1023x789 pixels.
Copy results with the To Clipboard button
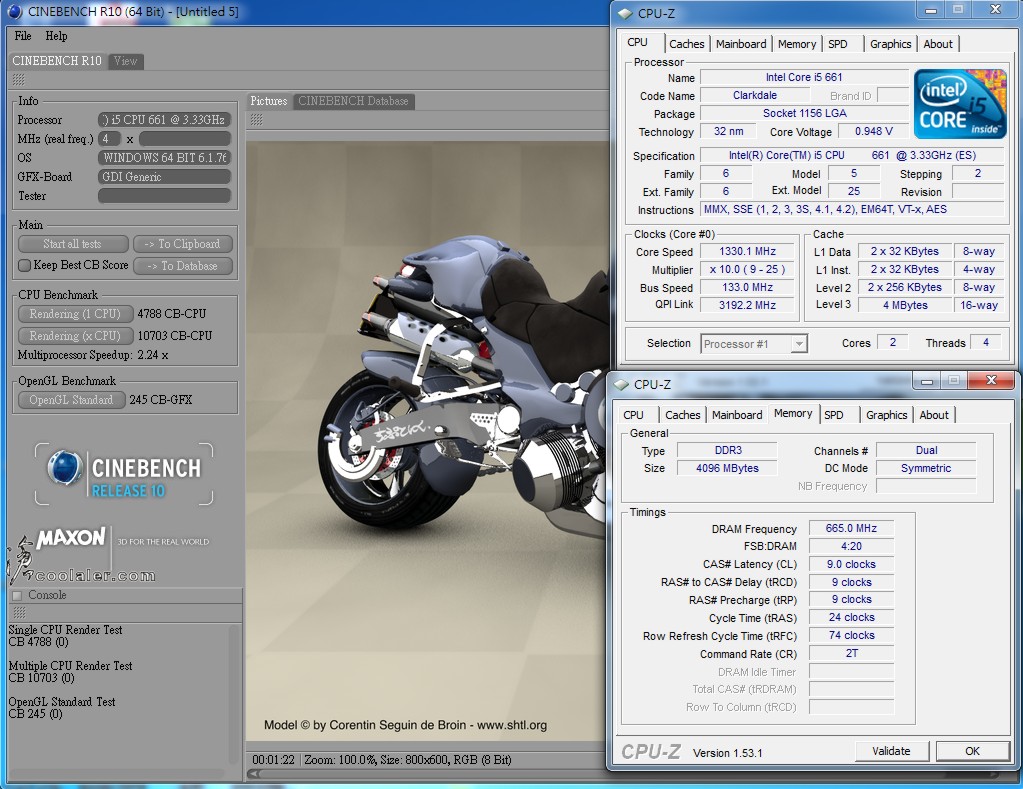[x=183, y=244]
